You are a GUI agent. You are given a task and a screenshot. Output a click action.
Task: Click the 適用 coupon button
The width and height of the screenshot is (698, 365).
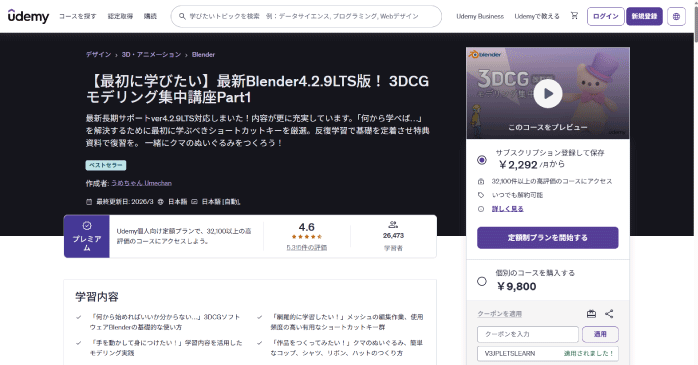(x=600, y=334)
